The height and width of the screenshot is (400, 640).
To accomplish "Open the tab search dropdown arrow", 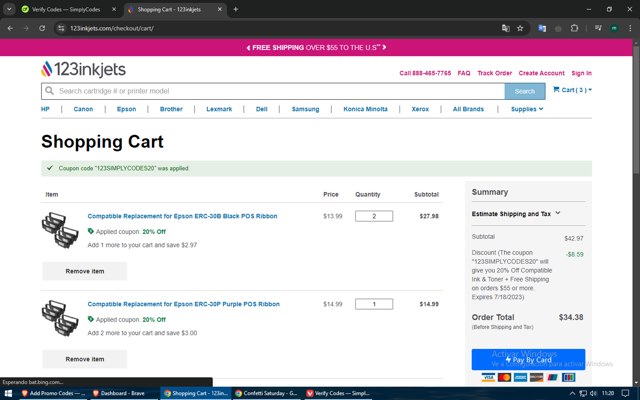I will (x=9, y=9).
